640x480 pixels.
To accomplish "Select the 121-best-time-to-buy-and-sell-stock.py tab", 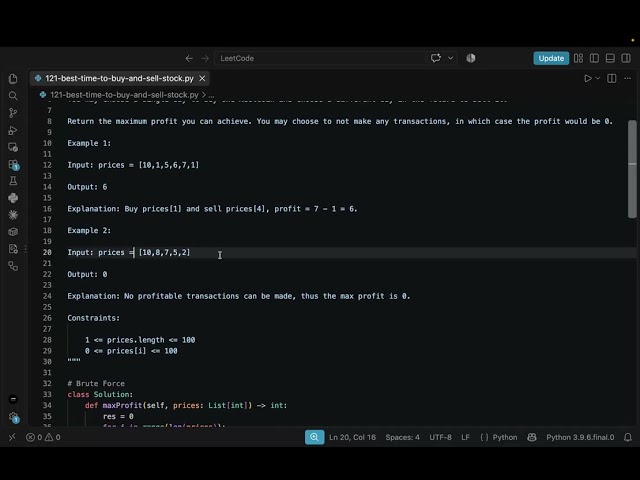I will tap(119, 78).
